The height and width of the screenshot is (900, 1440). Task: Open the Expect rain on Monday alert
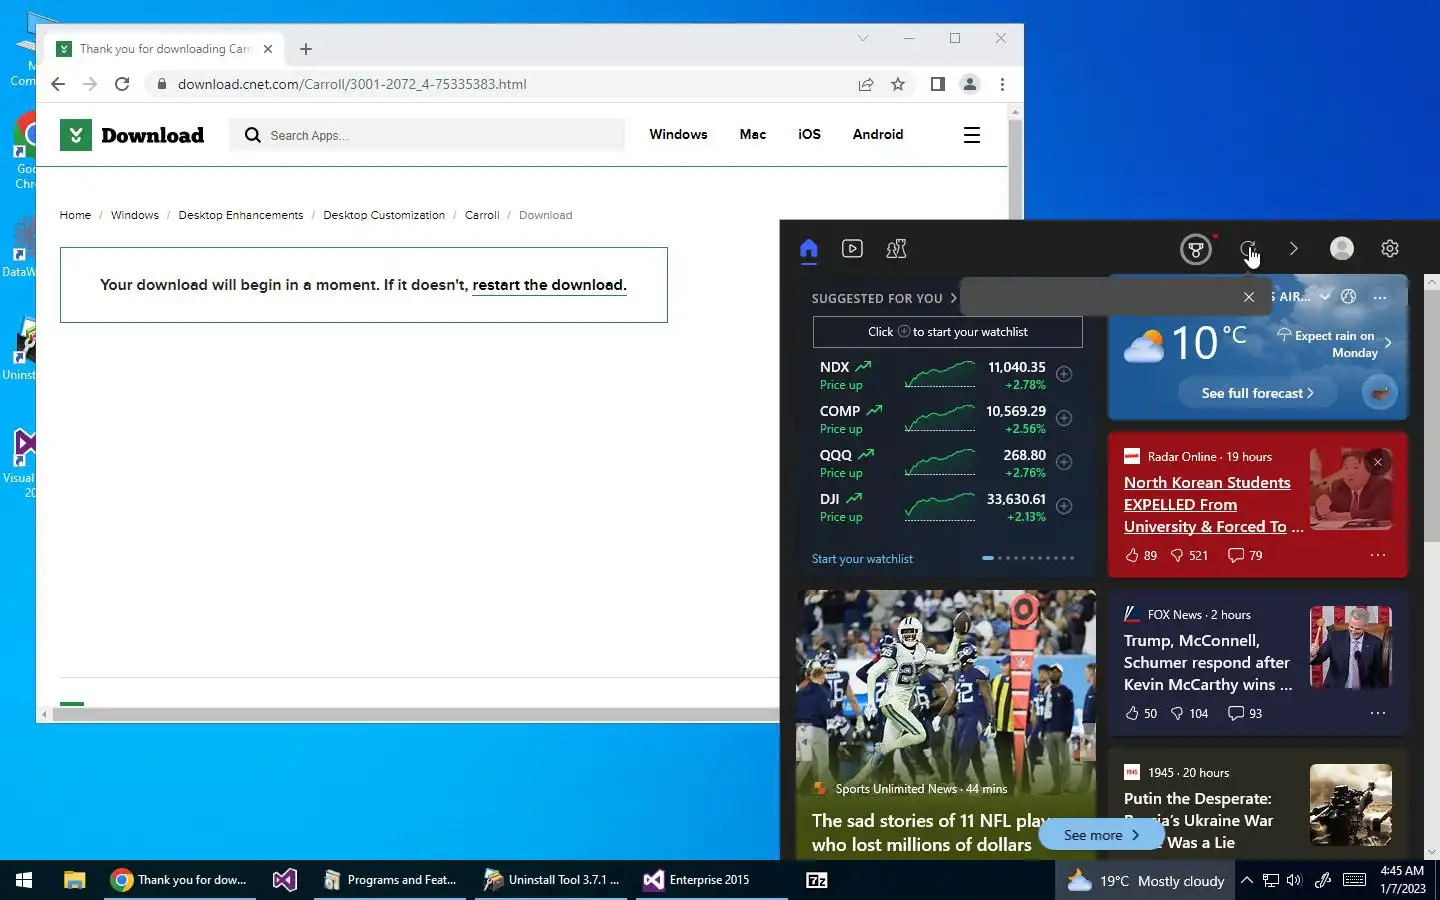click(1334, 344)
